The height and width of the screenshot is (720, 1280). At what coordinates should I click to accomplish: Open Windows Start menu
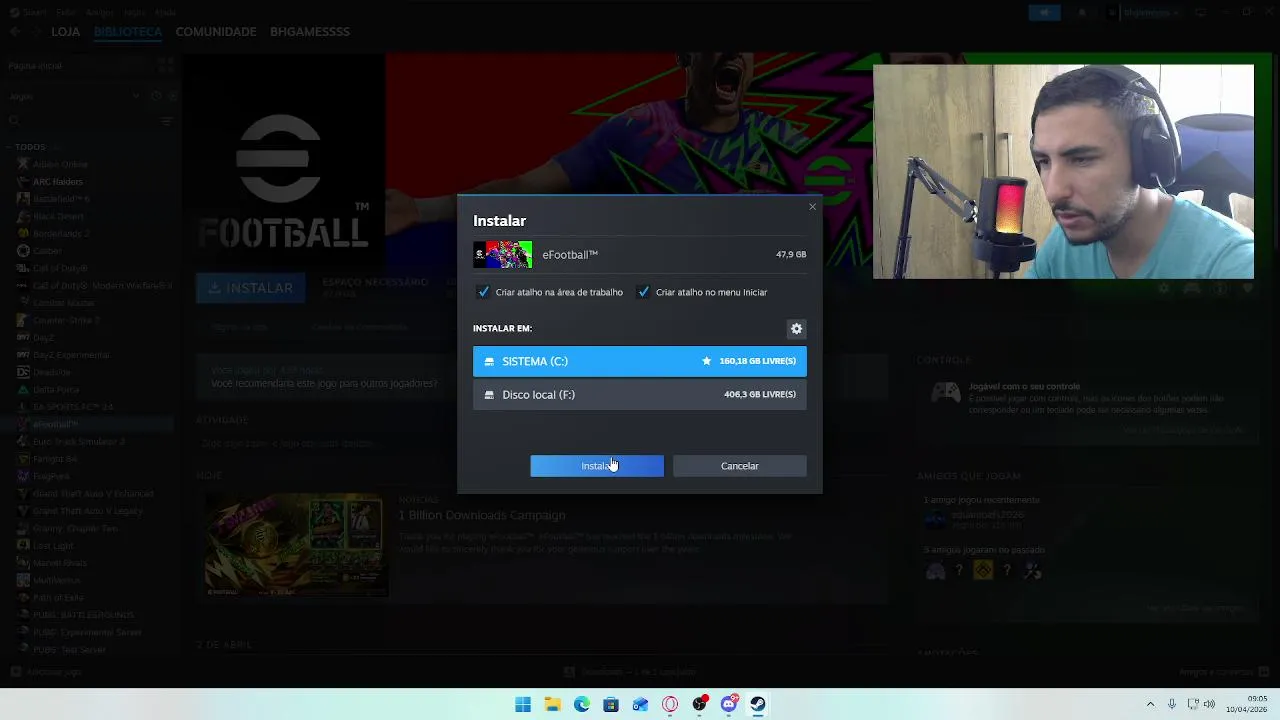pyautogui.click(x=523, y=705)
